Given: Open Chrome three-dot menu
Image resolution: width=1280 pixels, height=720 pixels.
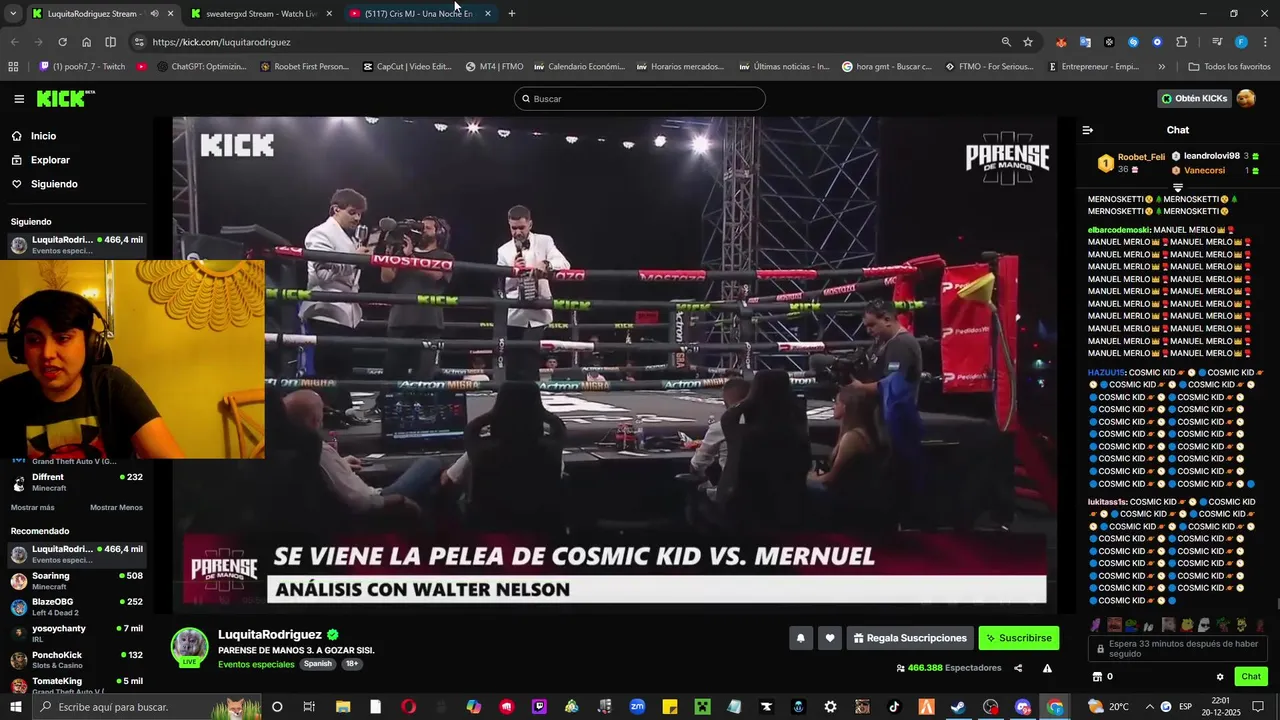Looking at the screenshot, I should click(x=1263, y=42).
